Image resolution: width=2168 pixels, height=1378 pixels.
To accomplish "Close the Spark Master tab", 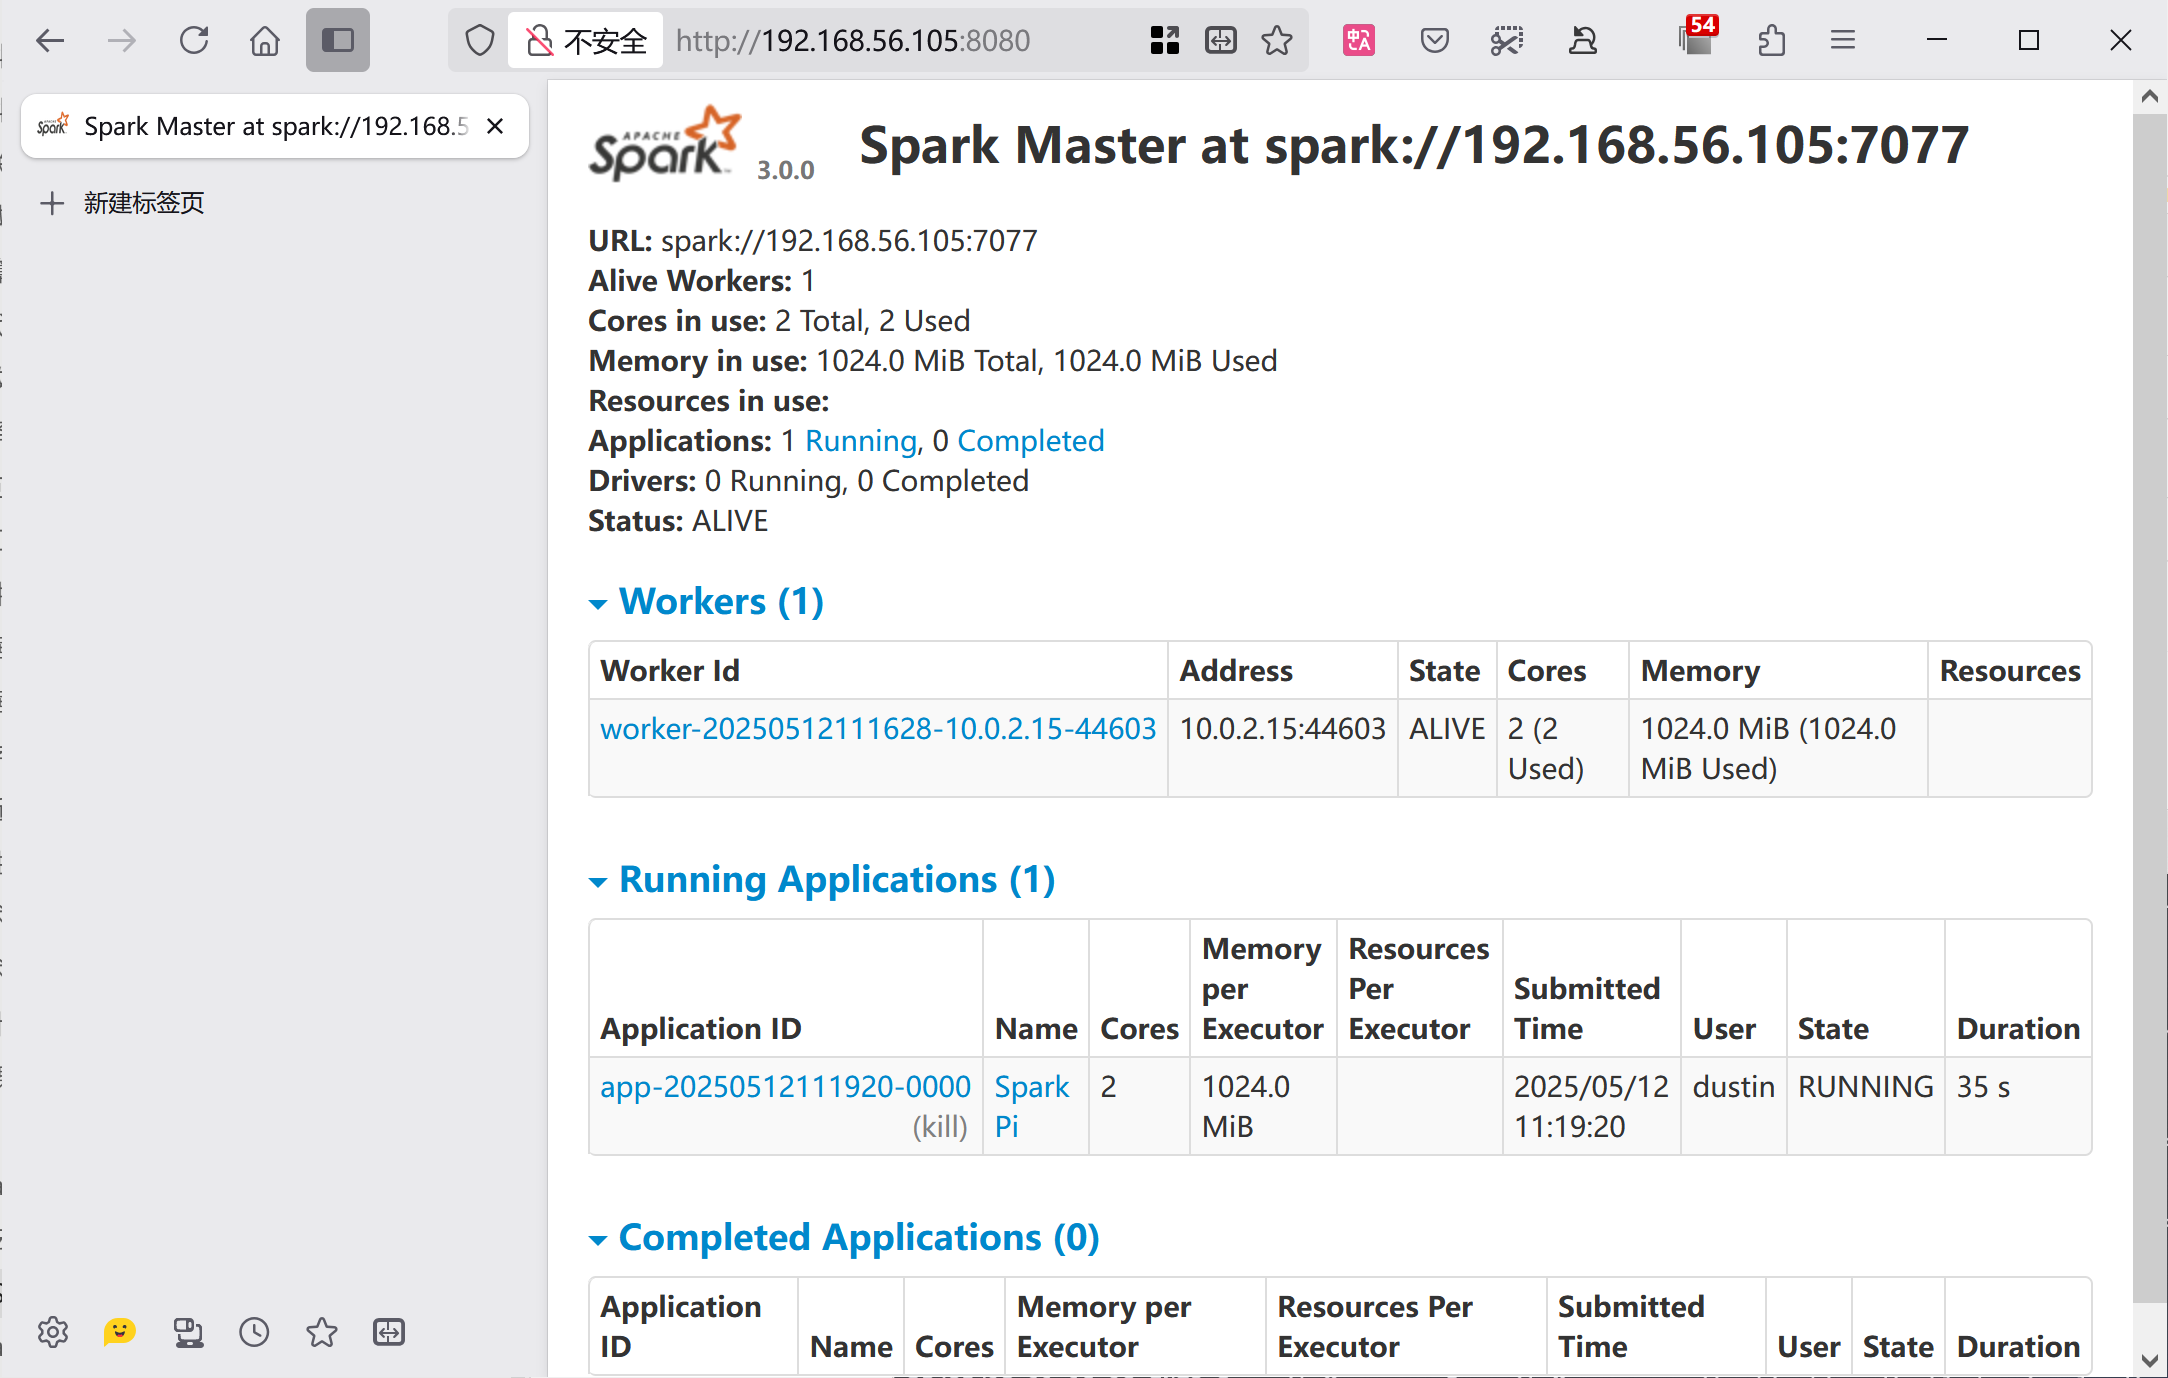I will coord(495,126).
